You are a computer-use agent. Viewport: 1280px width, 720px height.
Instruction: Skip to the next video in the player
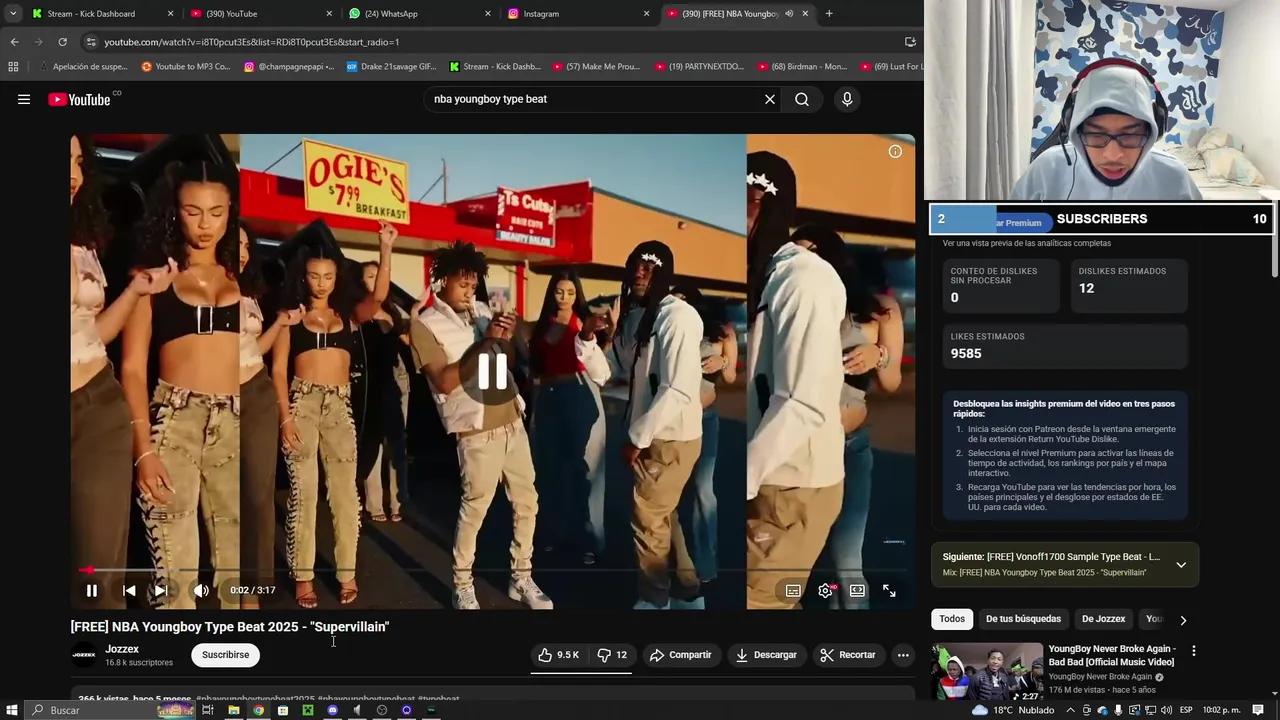point(160,591)
